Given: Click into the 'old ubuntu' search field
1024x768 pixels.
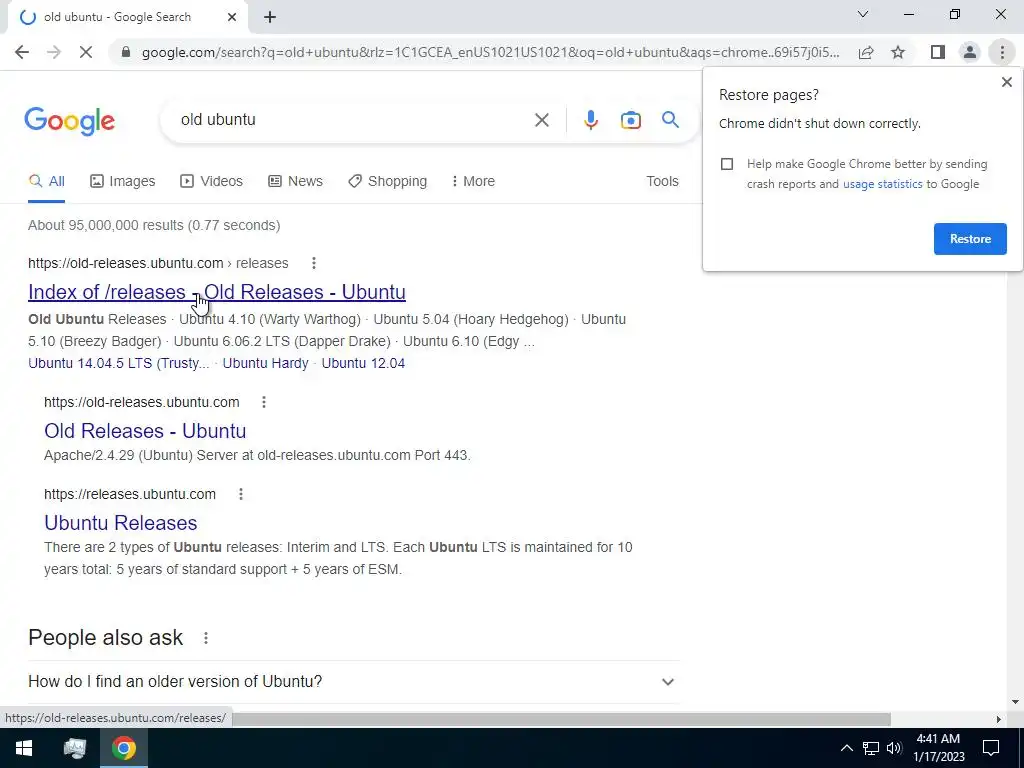Looking at the screenshot, I should [x=353, y=120].
